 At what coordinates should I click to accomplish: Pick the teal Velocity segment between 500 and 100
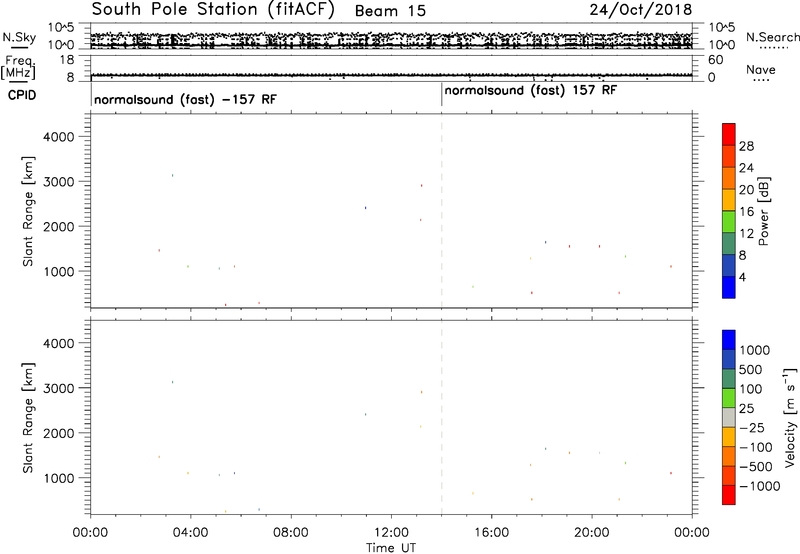coord(729,379)
